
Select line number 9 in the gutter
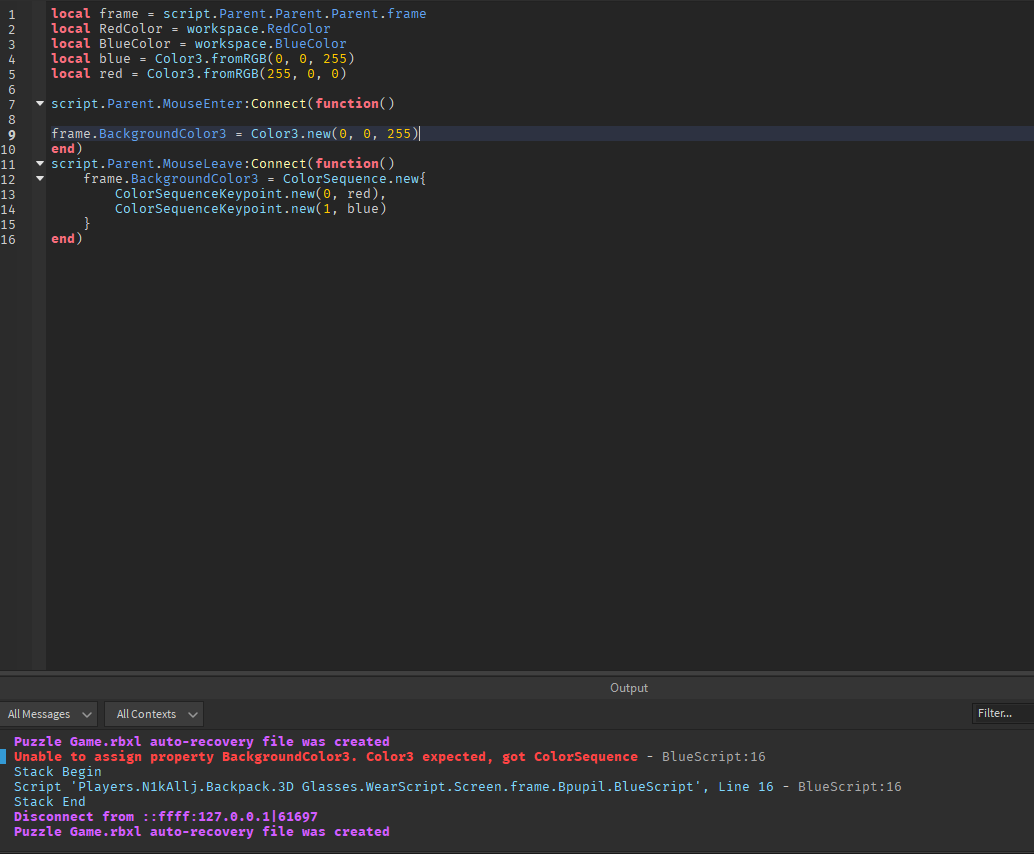point(10,133)
